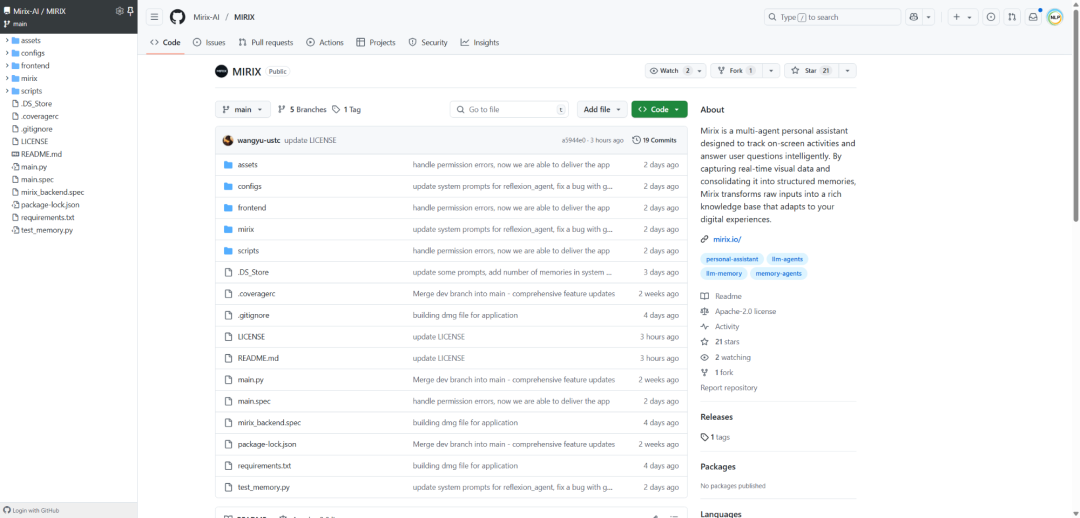Open the personal-assistant topic tag
Viewport: 1080px width, 518px height.
pos(732,259)
